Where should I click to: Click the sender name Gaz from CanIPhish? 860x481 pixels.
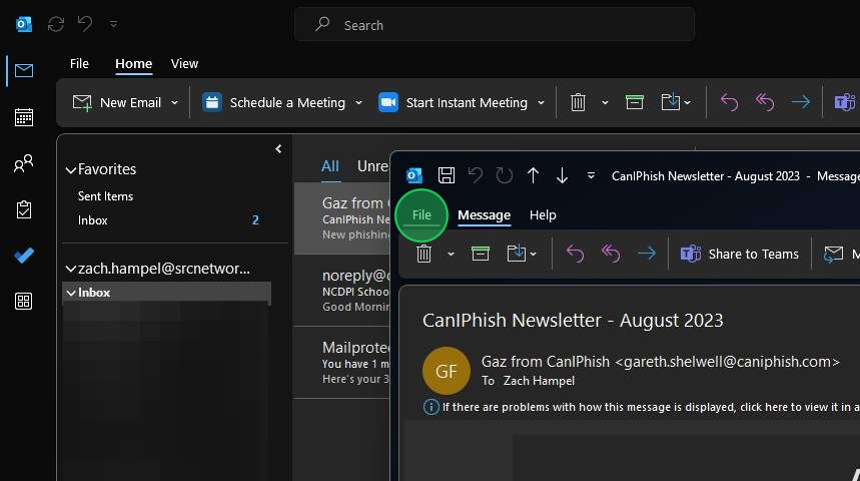coord(545,362)
